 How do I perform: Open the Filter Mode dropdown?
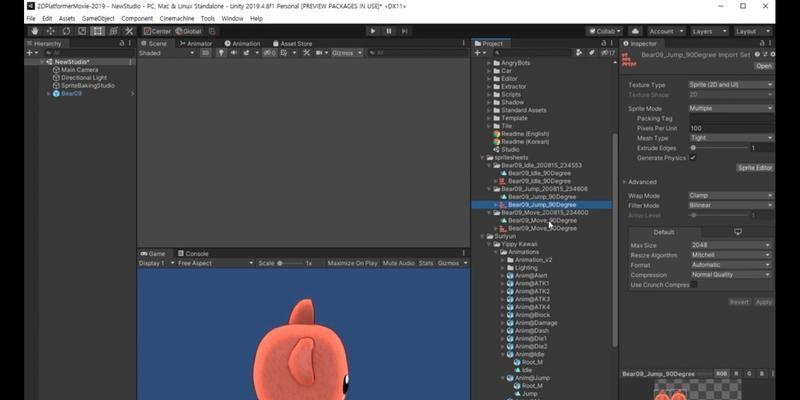click(731, 205)
